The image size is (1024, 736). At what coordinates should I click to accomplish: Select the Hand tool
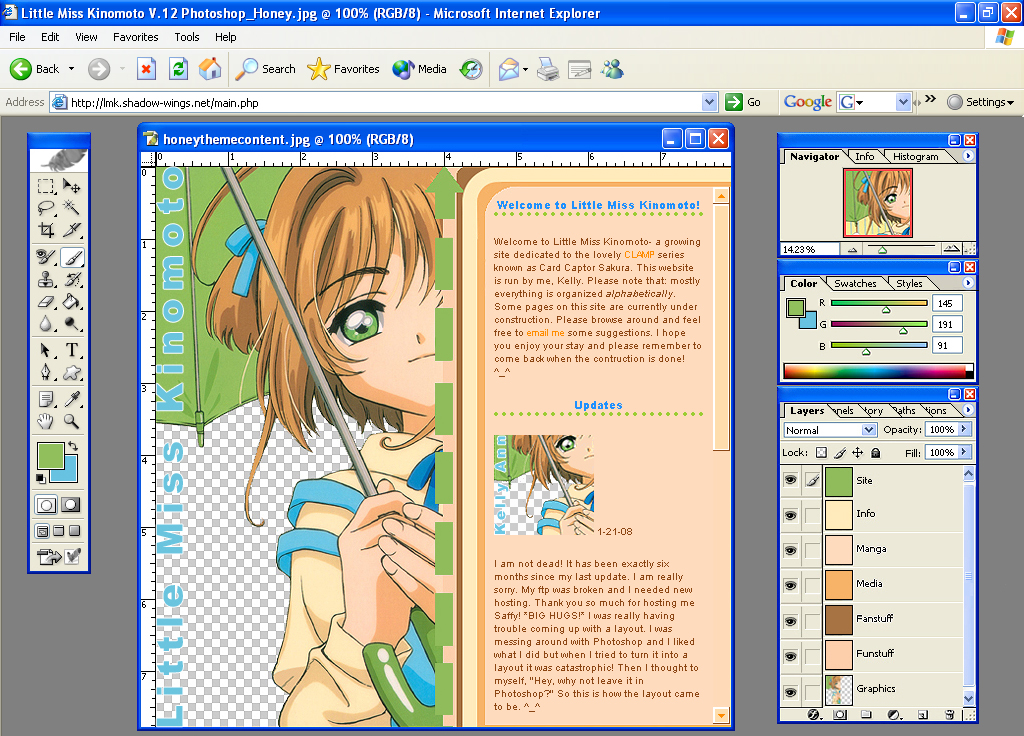46,421
